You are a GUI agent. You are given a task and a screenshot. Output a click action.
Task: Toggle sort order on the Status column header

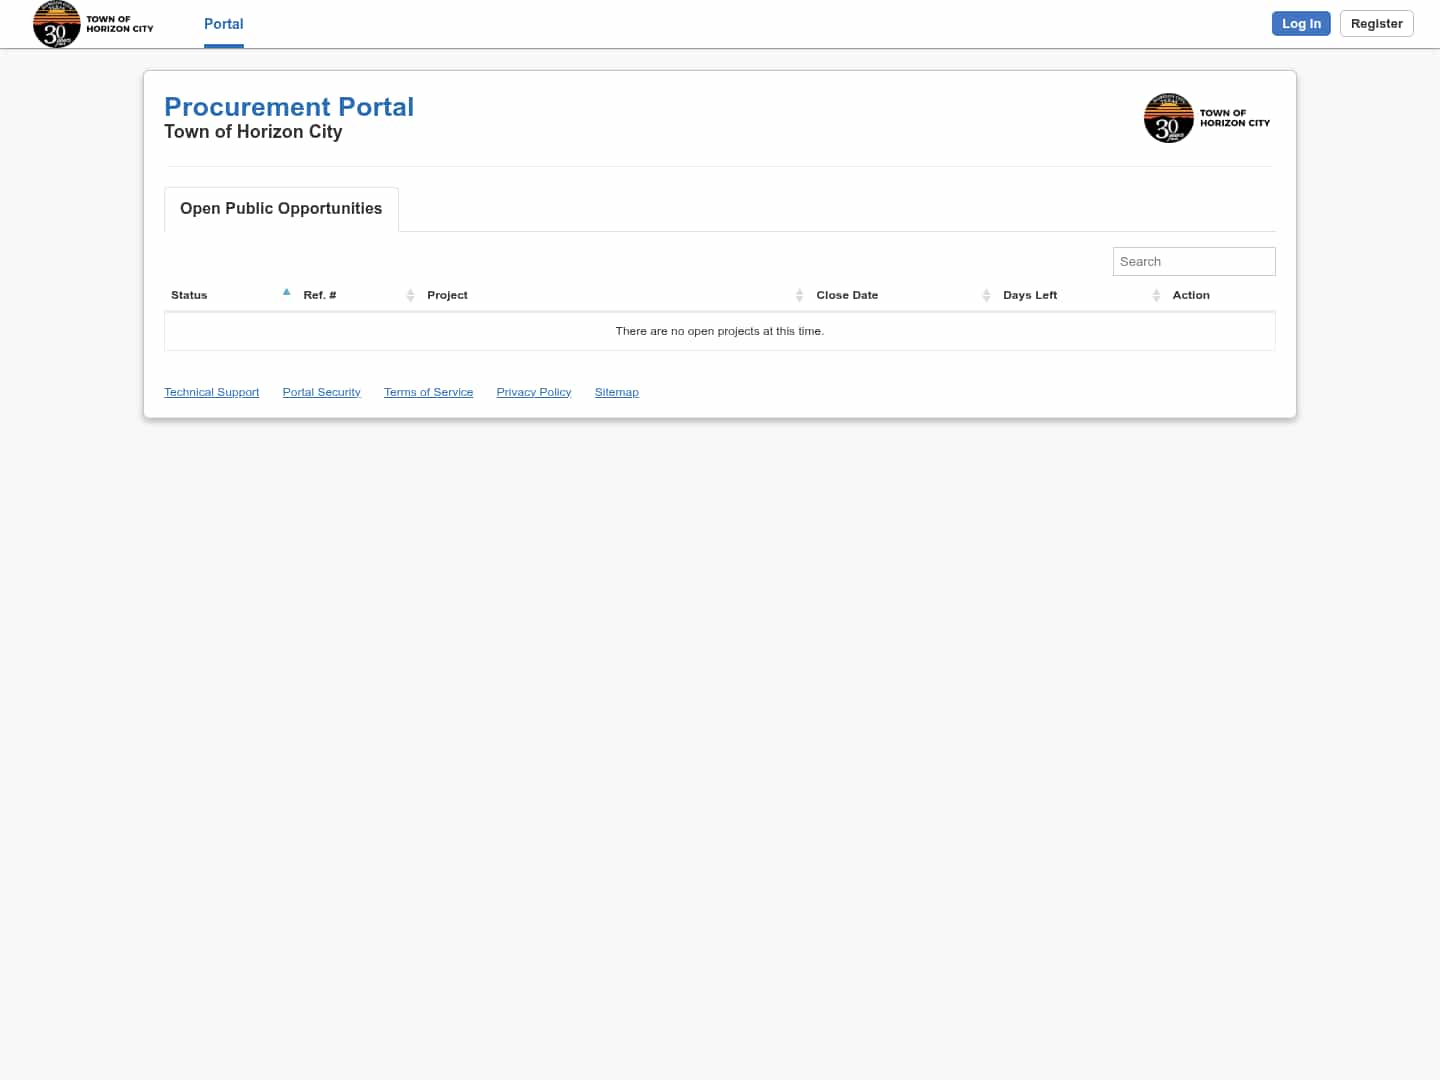click(x=189, y=295)
